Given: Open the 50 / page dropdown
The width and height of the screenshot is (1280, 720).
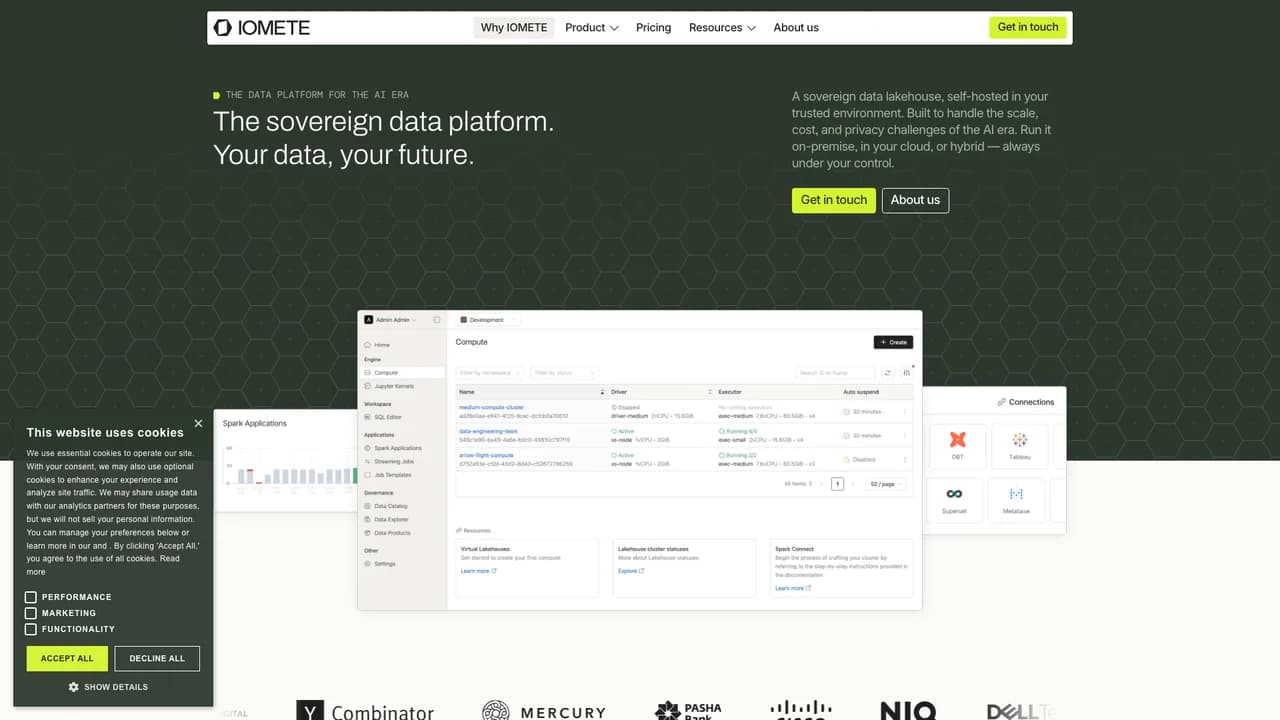Looking at the screenshot, I should 886,484.
